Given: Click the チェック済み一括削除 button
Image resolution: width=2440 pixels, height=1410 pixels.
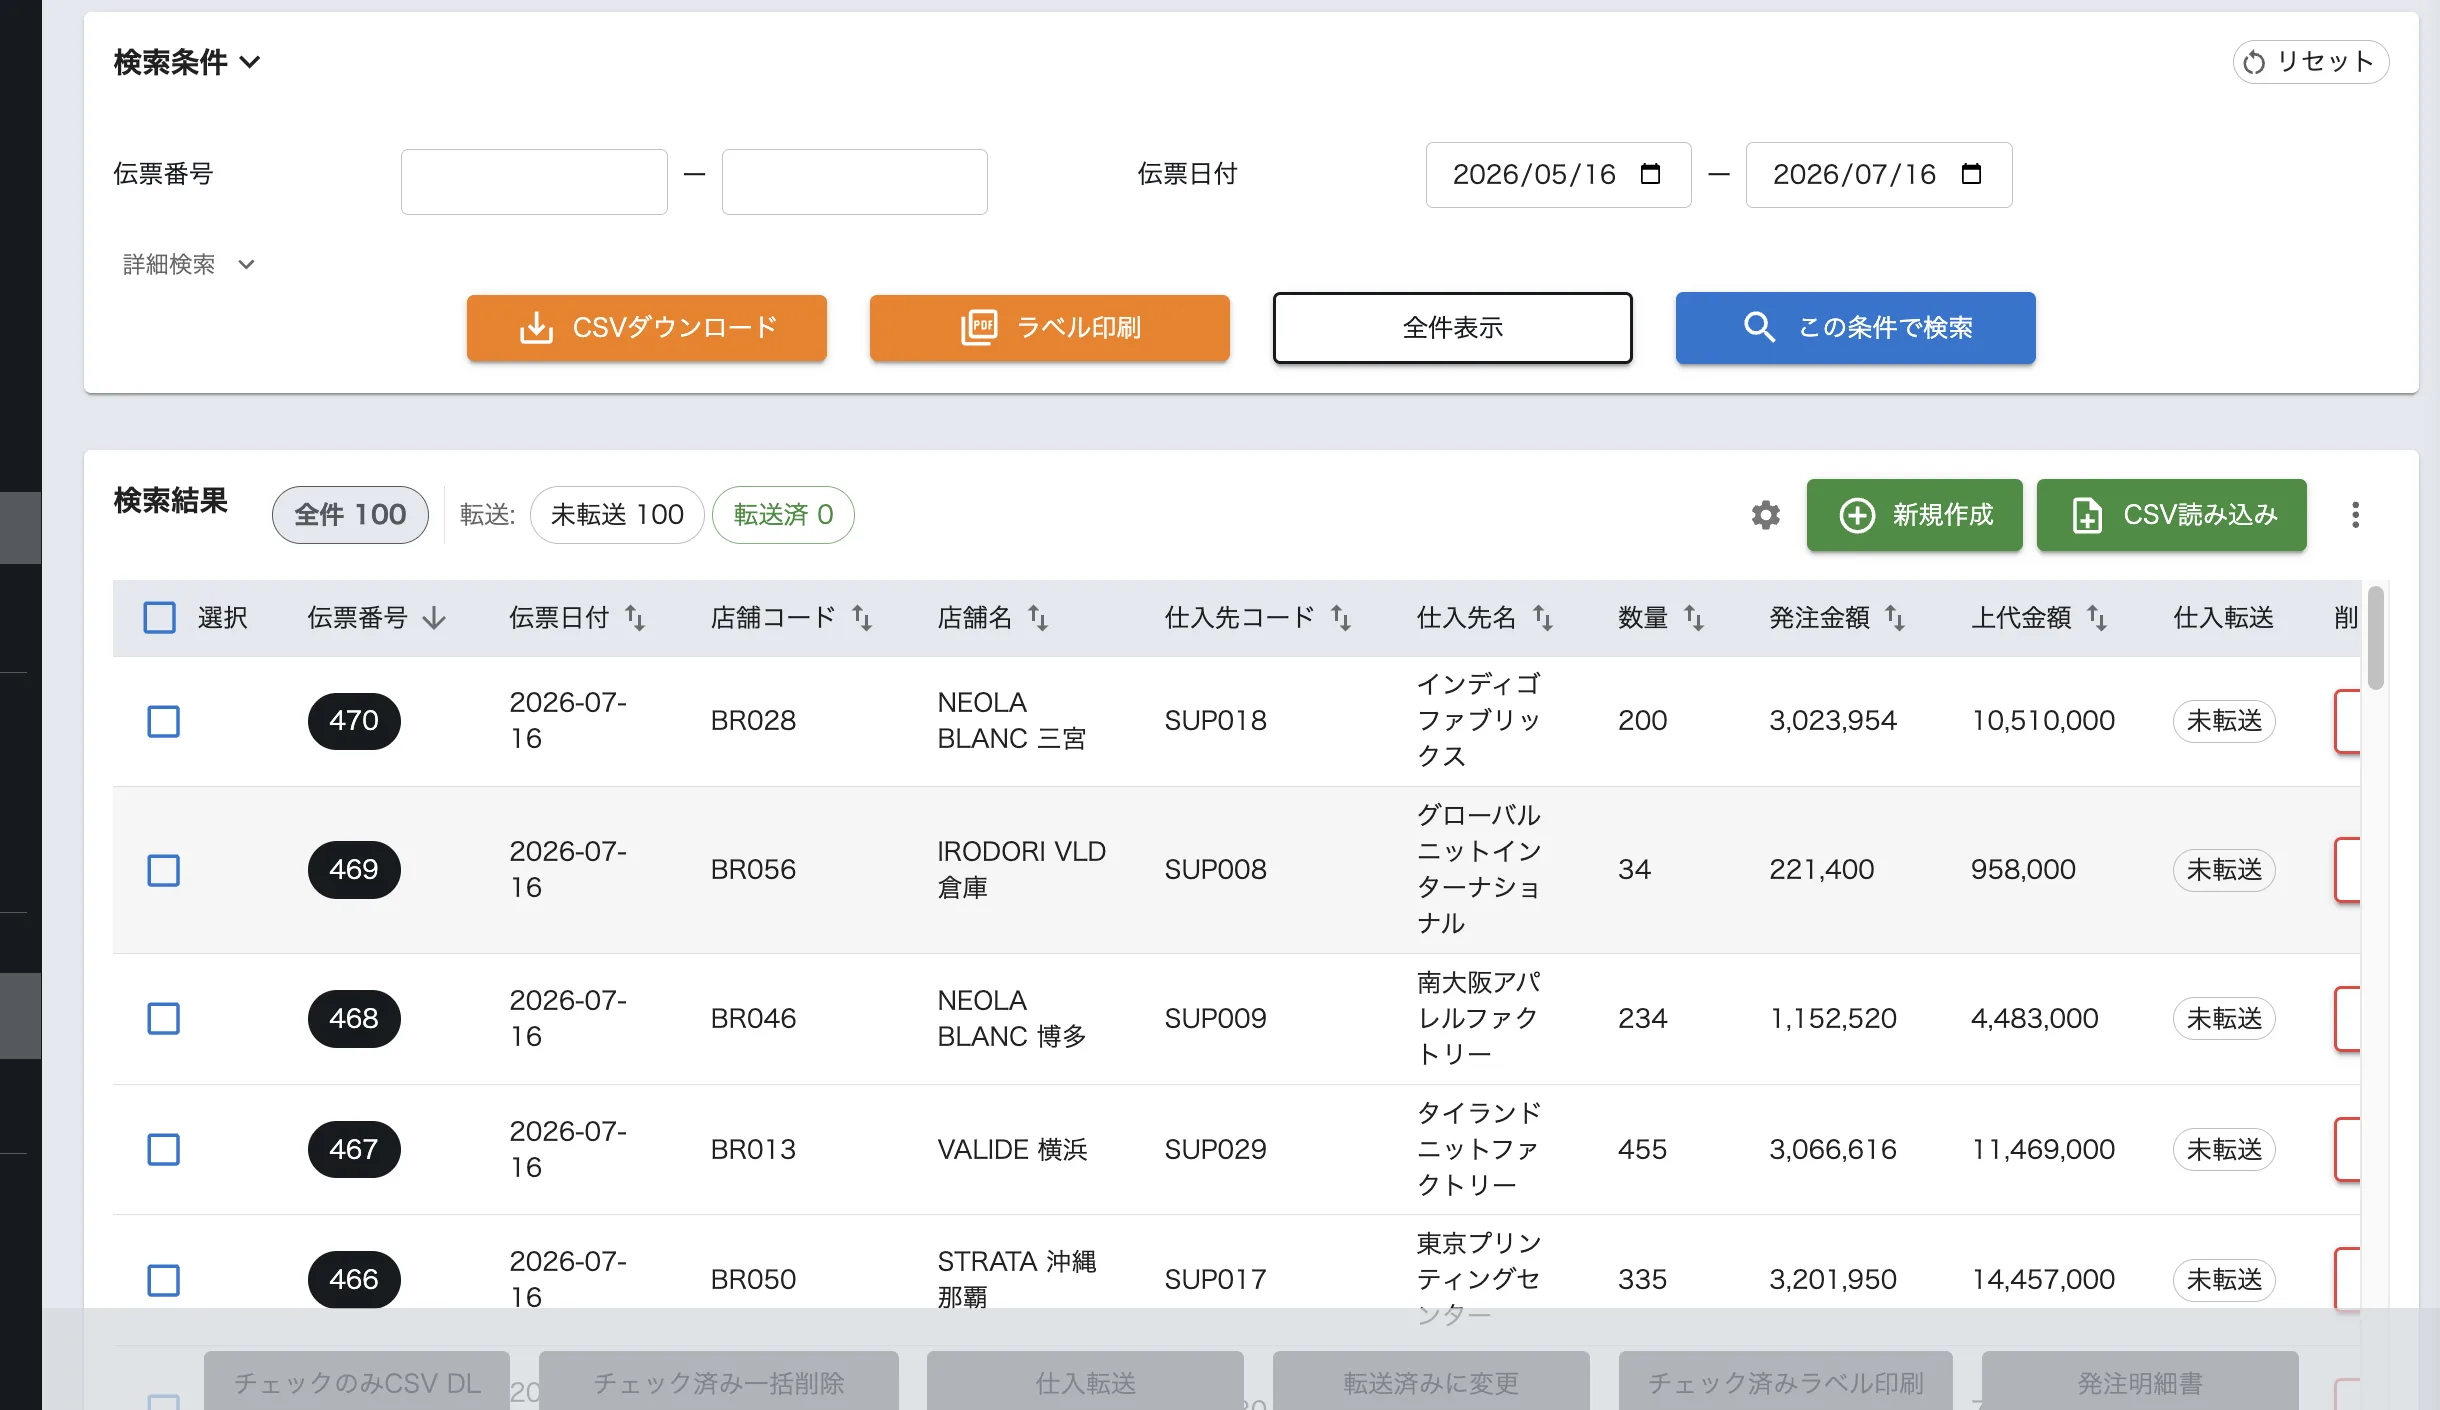Looking at the screenshot, I should tap(719, 1382).
